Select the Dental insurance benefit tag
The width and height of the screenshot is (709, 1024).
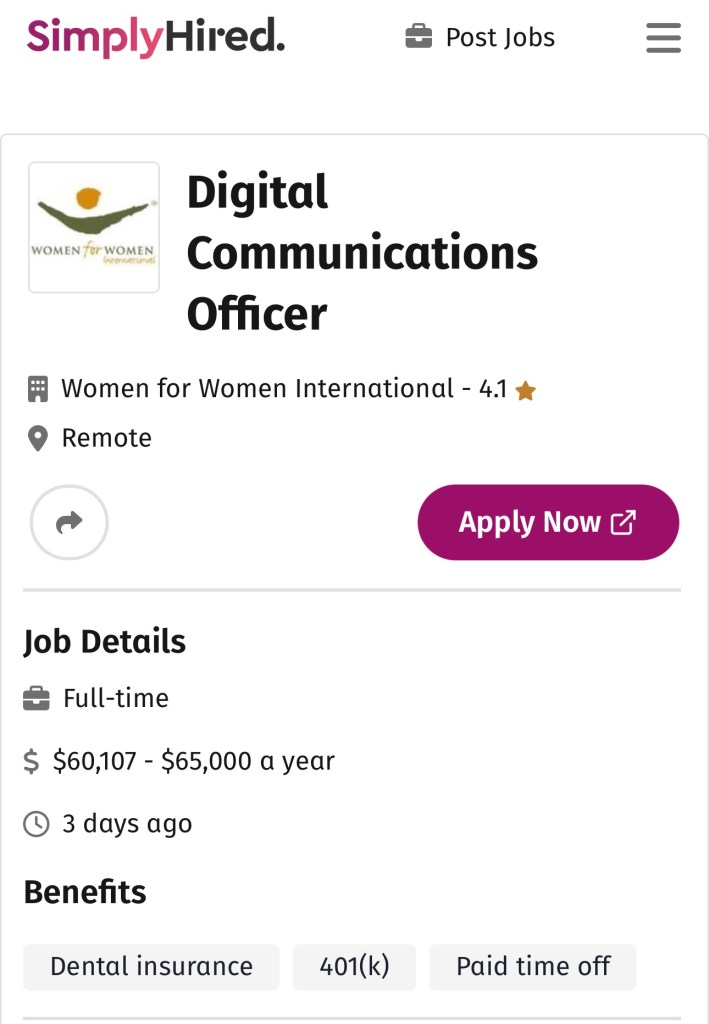pyautogui.click(x=151, y=967)
